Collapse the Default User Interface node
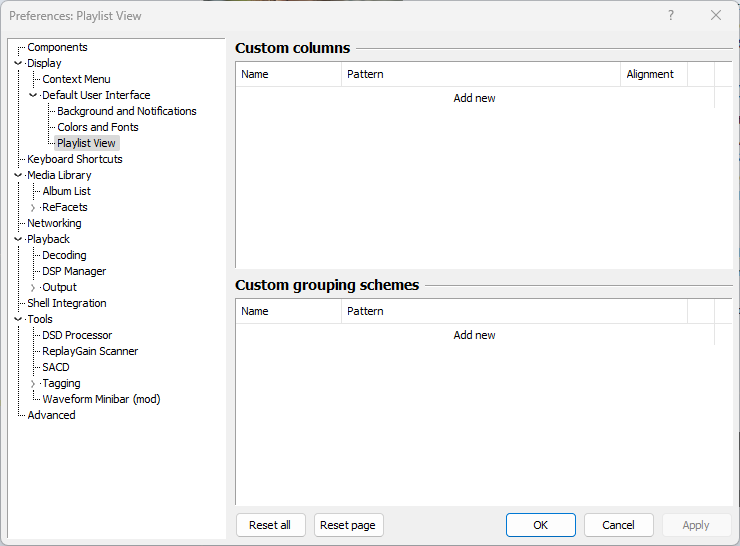The width and height of the screenshot is (740, 546). (x=33, y=95)
